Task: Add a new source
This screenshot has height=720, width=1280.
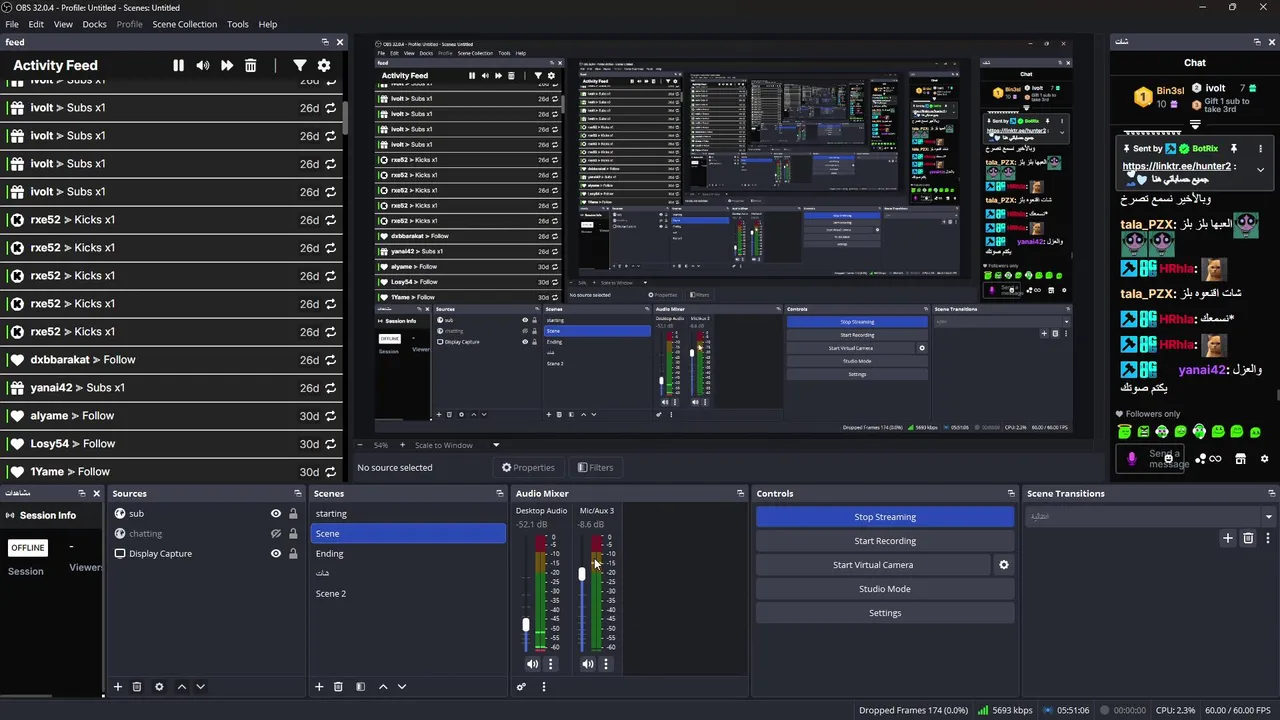Action: click(118, 687)
